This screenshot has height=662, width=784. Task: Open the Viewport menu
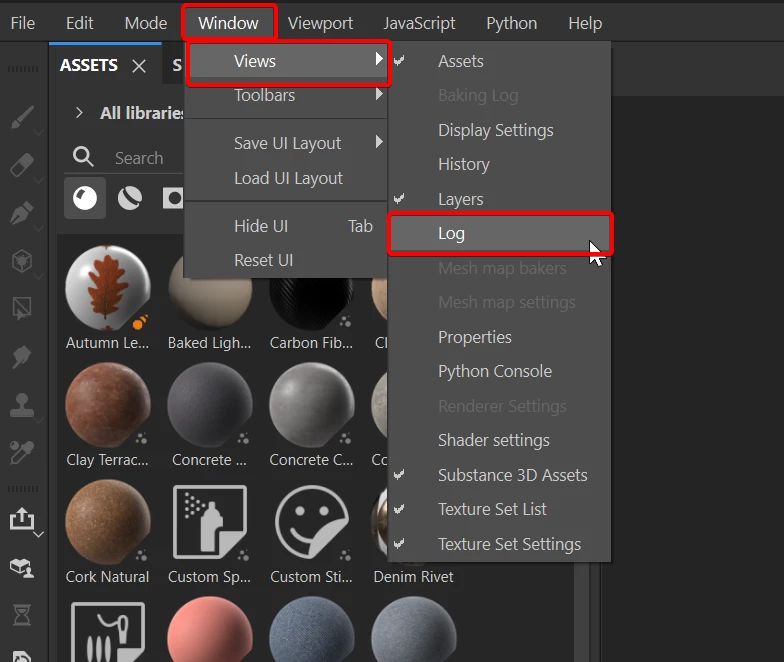click(x=320, y=23)
